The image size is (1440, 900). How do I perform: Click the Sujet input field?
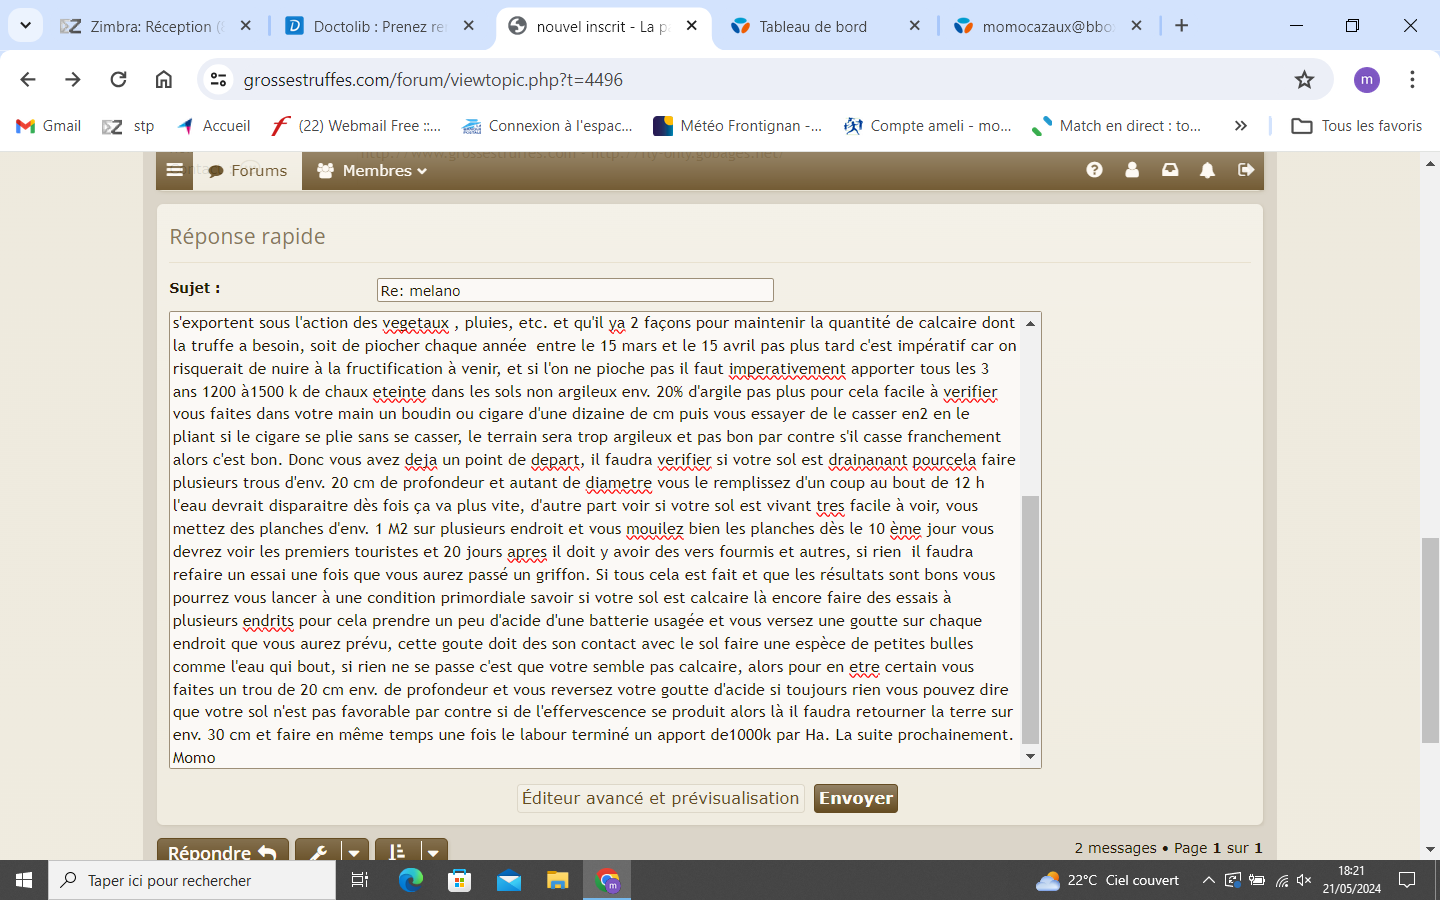point(575,290)
